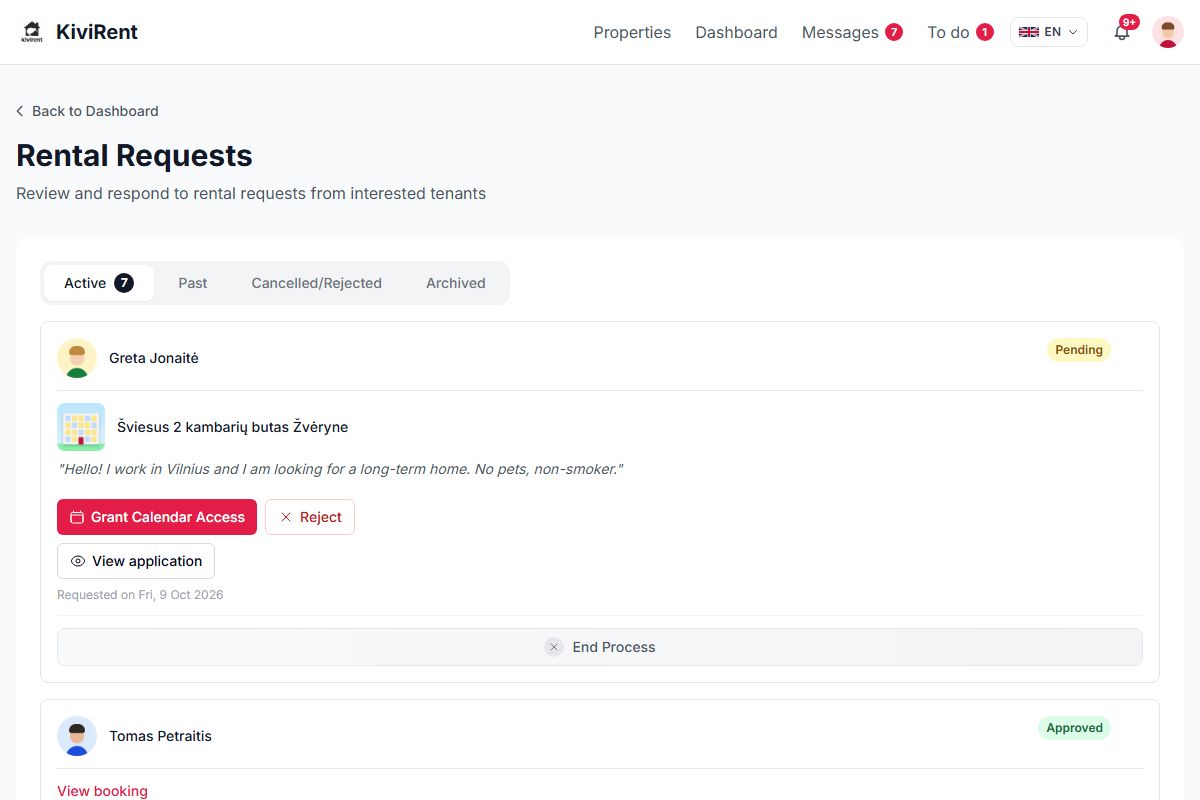Open the View booking link
The height and width of the screenshot is (800, 1200).
coord(102,791)
